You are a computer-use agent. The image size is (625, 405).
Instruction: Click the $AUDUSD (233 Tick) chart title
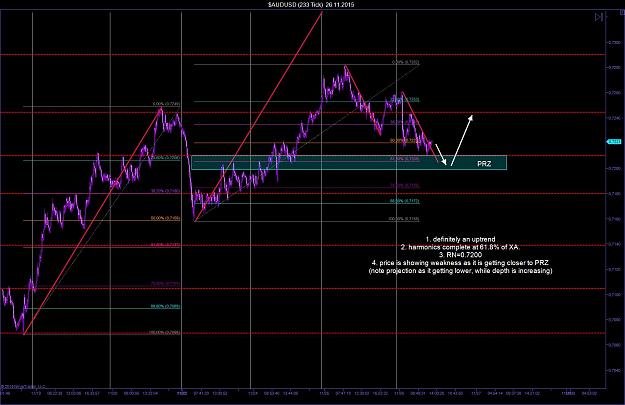pyautogui.click(x=311, y=4)
